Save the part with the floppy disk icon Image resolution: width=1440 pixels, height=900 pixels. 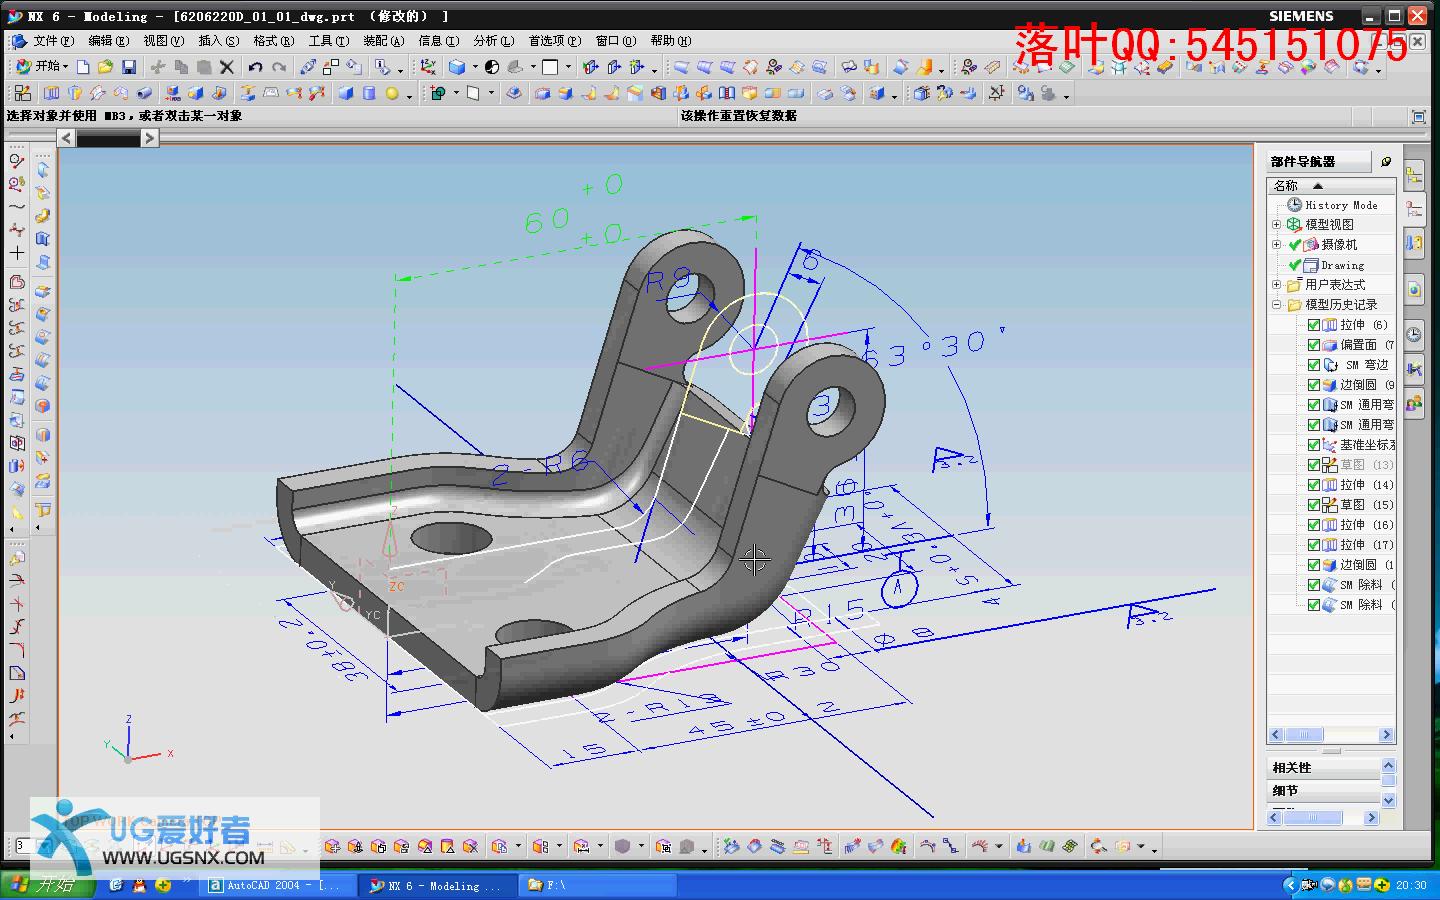(x=129, y=67)
